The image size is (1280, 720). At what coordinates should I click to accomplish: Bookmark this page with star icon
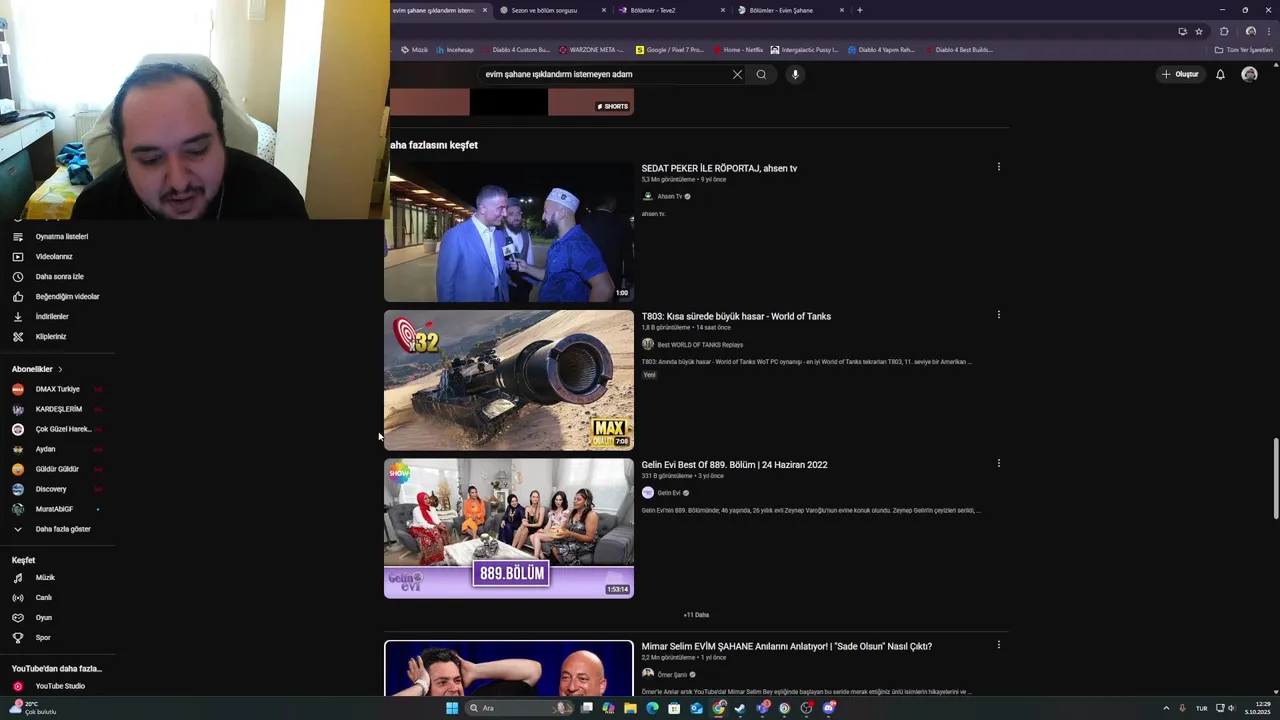[1199, 31]
